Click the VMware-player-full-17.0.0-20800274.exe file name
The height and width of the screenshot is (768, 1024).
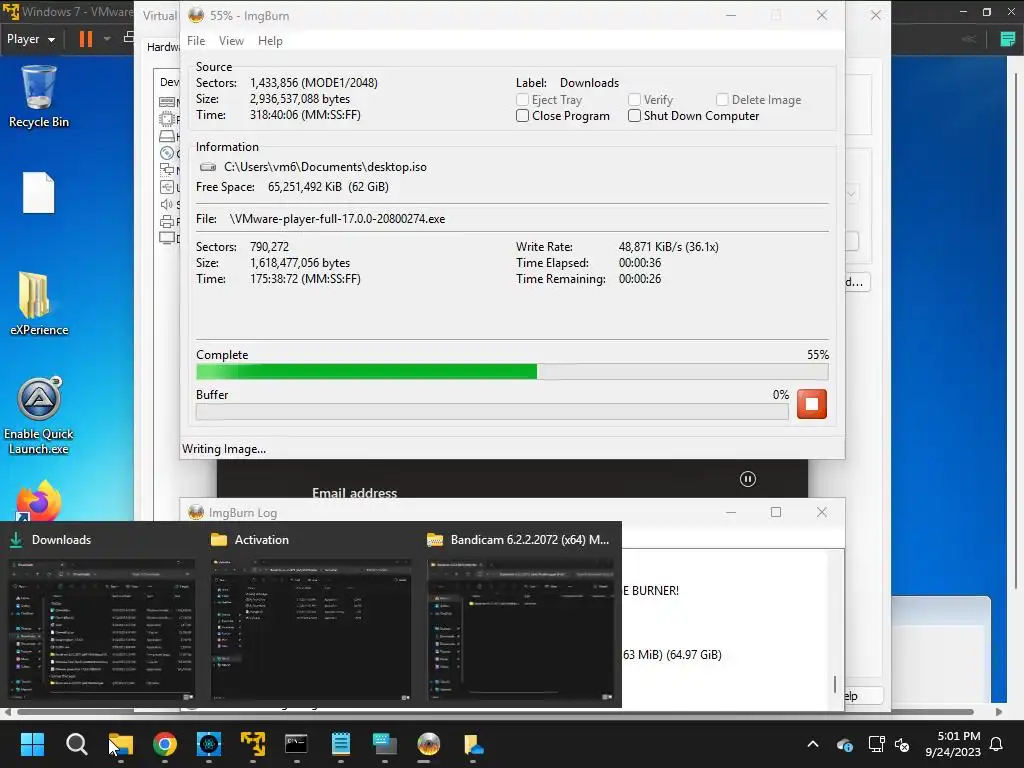click(337, 219)
